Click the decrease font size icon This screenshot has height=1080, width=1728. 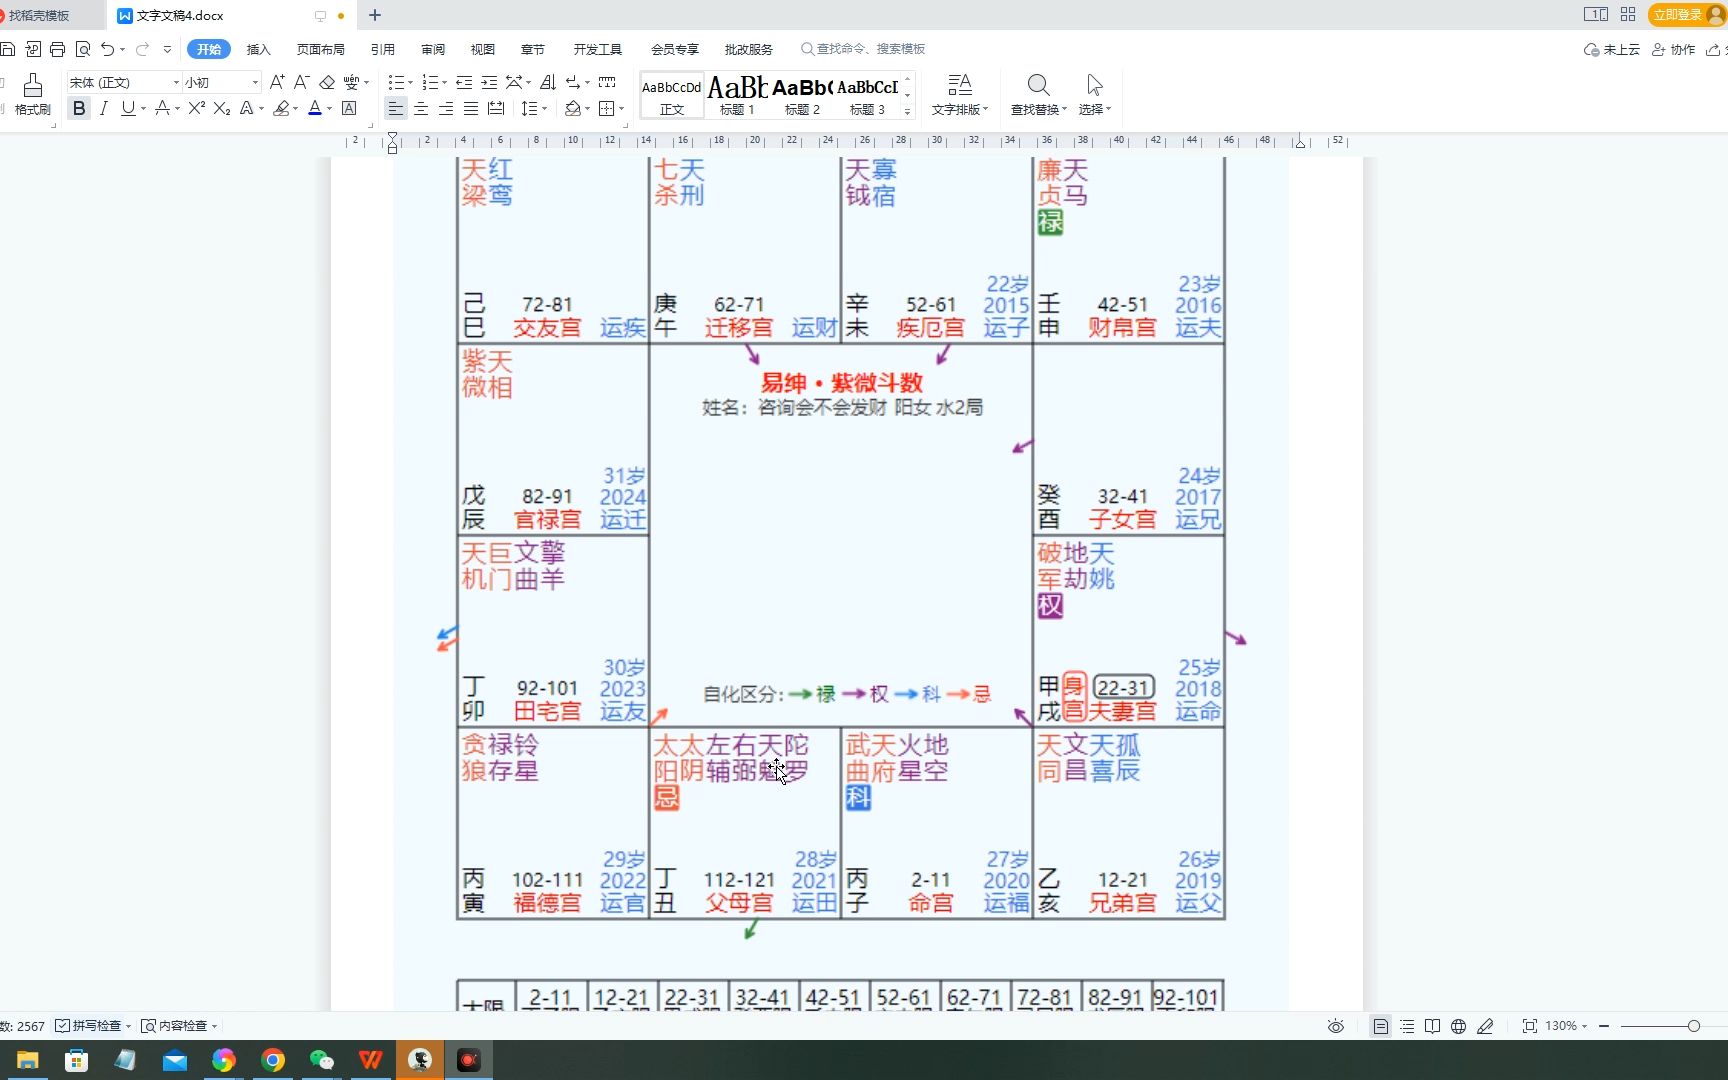301,82
